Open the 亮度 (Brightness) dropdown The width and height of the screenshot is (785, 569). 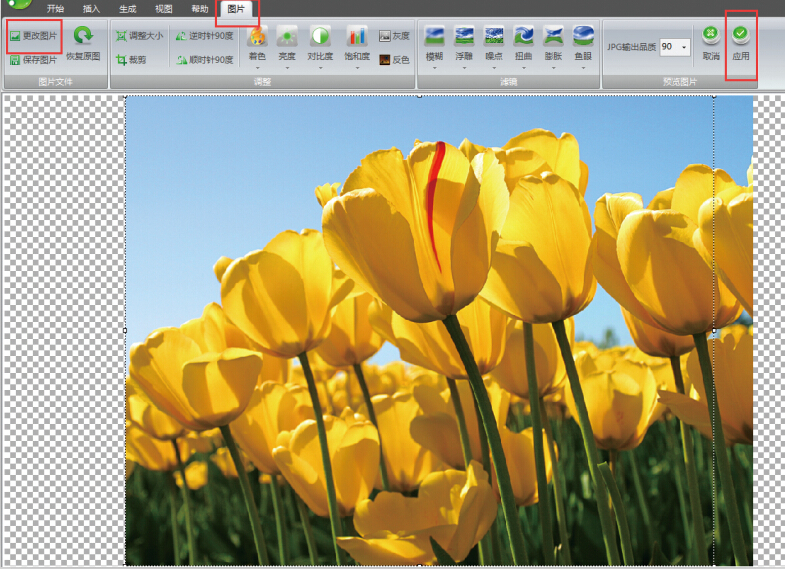click(x=287, y=68)
